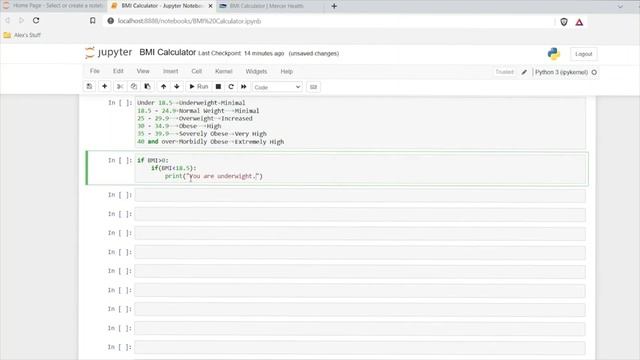The image size is (640, 360).
Task: Click the Logout button
Action: tap(584, 54)
